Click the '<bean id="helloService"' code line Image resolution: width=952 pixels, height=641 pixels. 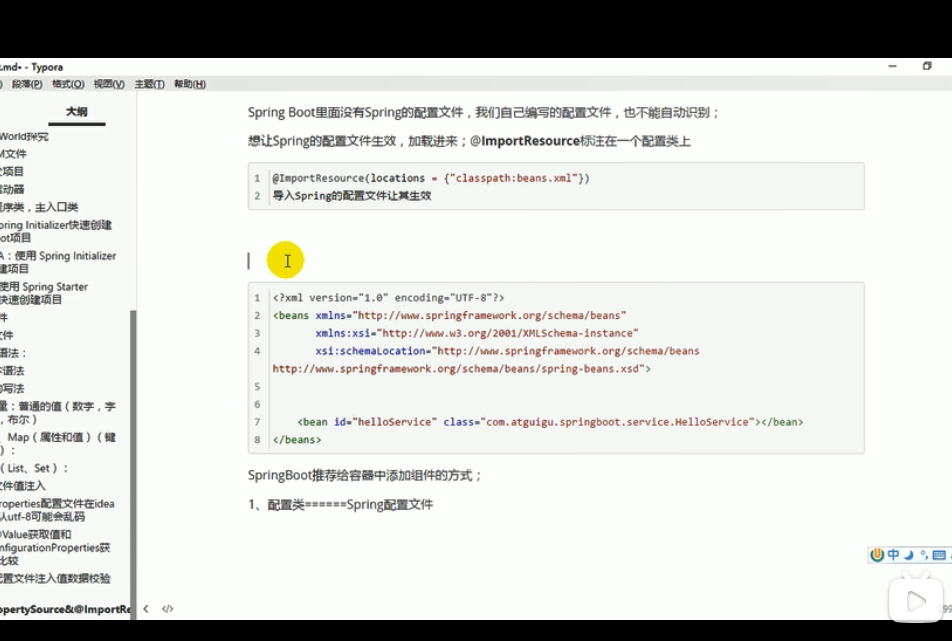pos(550,422)
